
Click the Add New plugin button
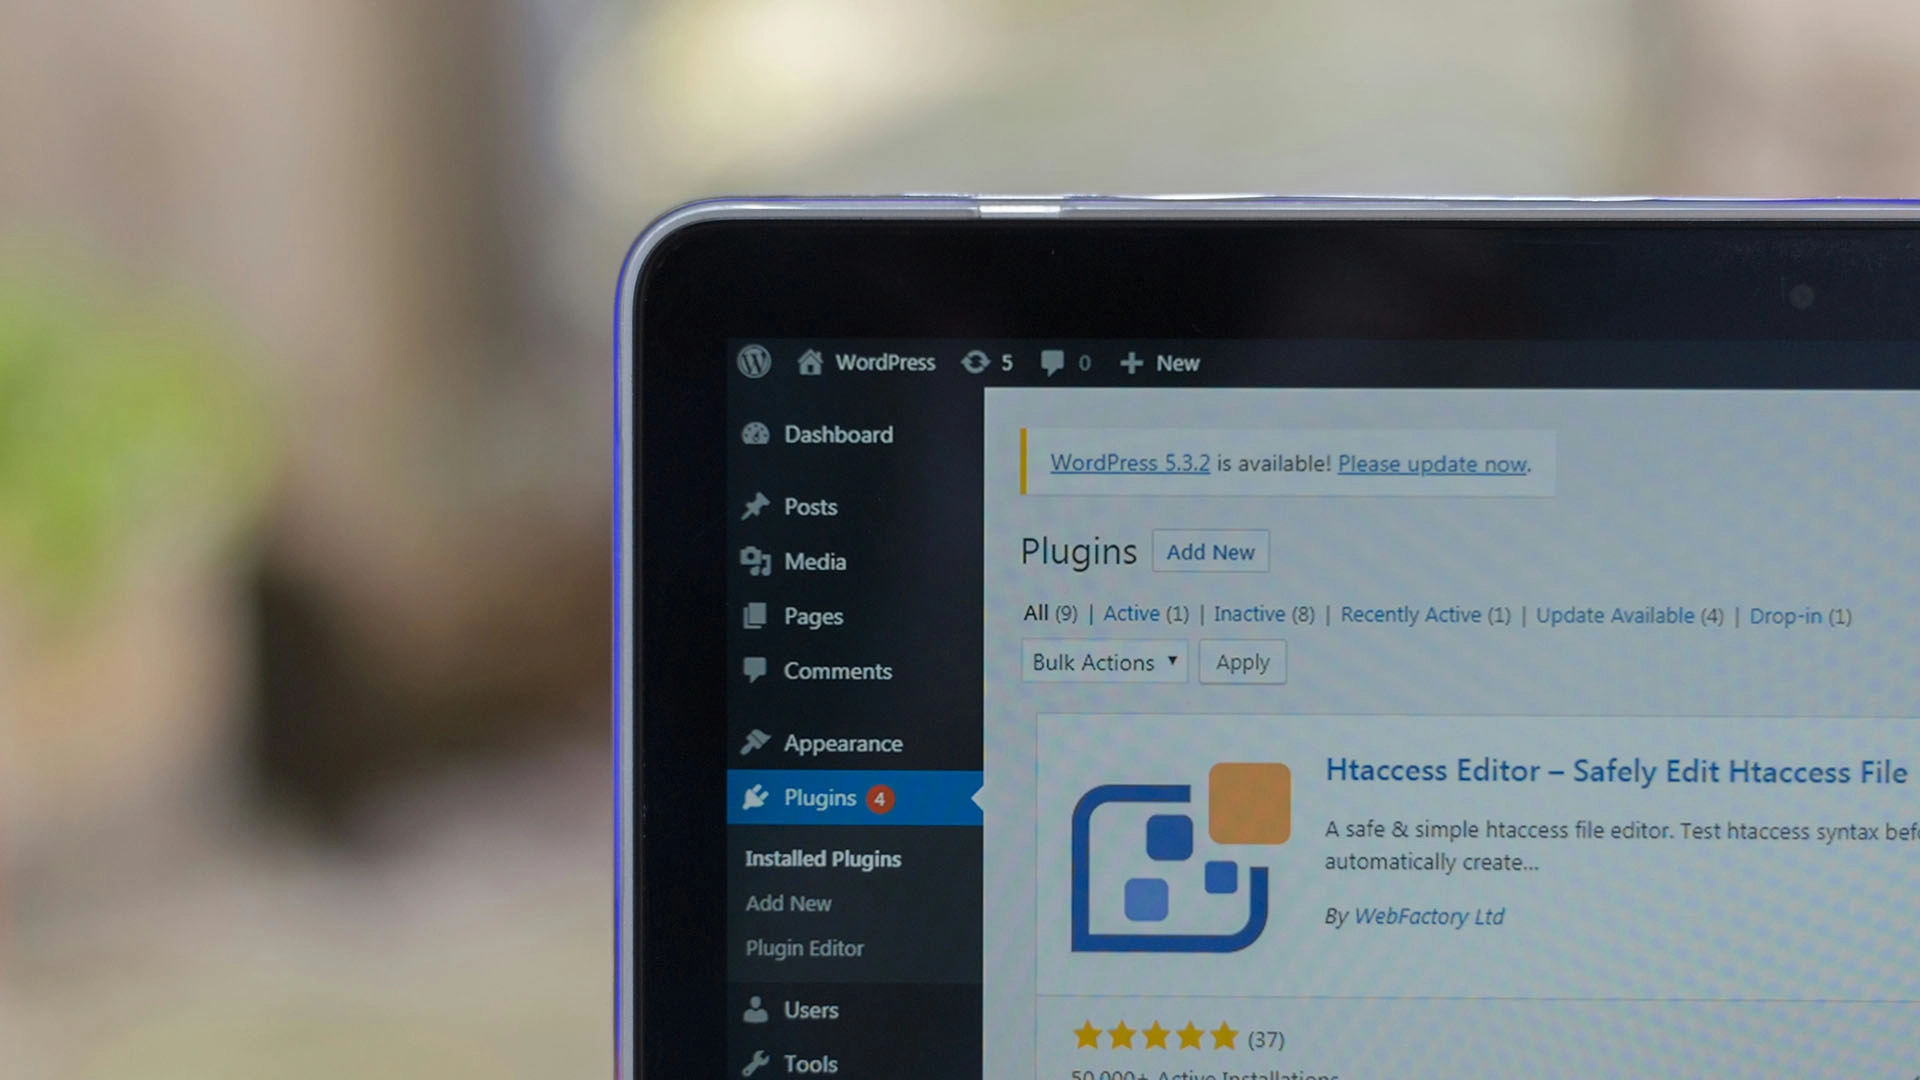pos(1209,551)
